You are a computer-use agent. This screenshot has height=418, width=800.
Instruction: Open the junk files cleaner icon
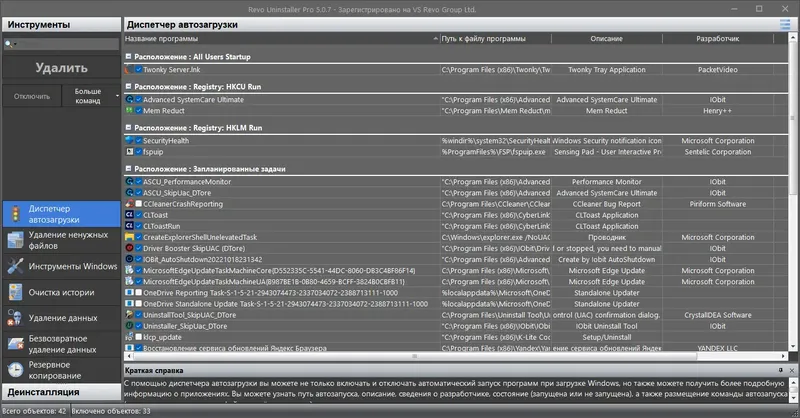point(15,240)
